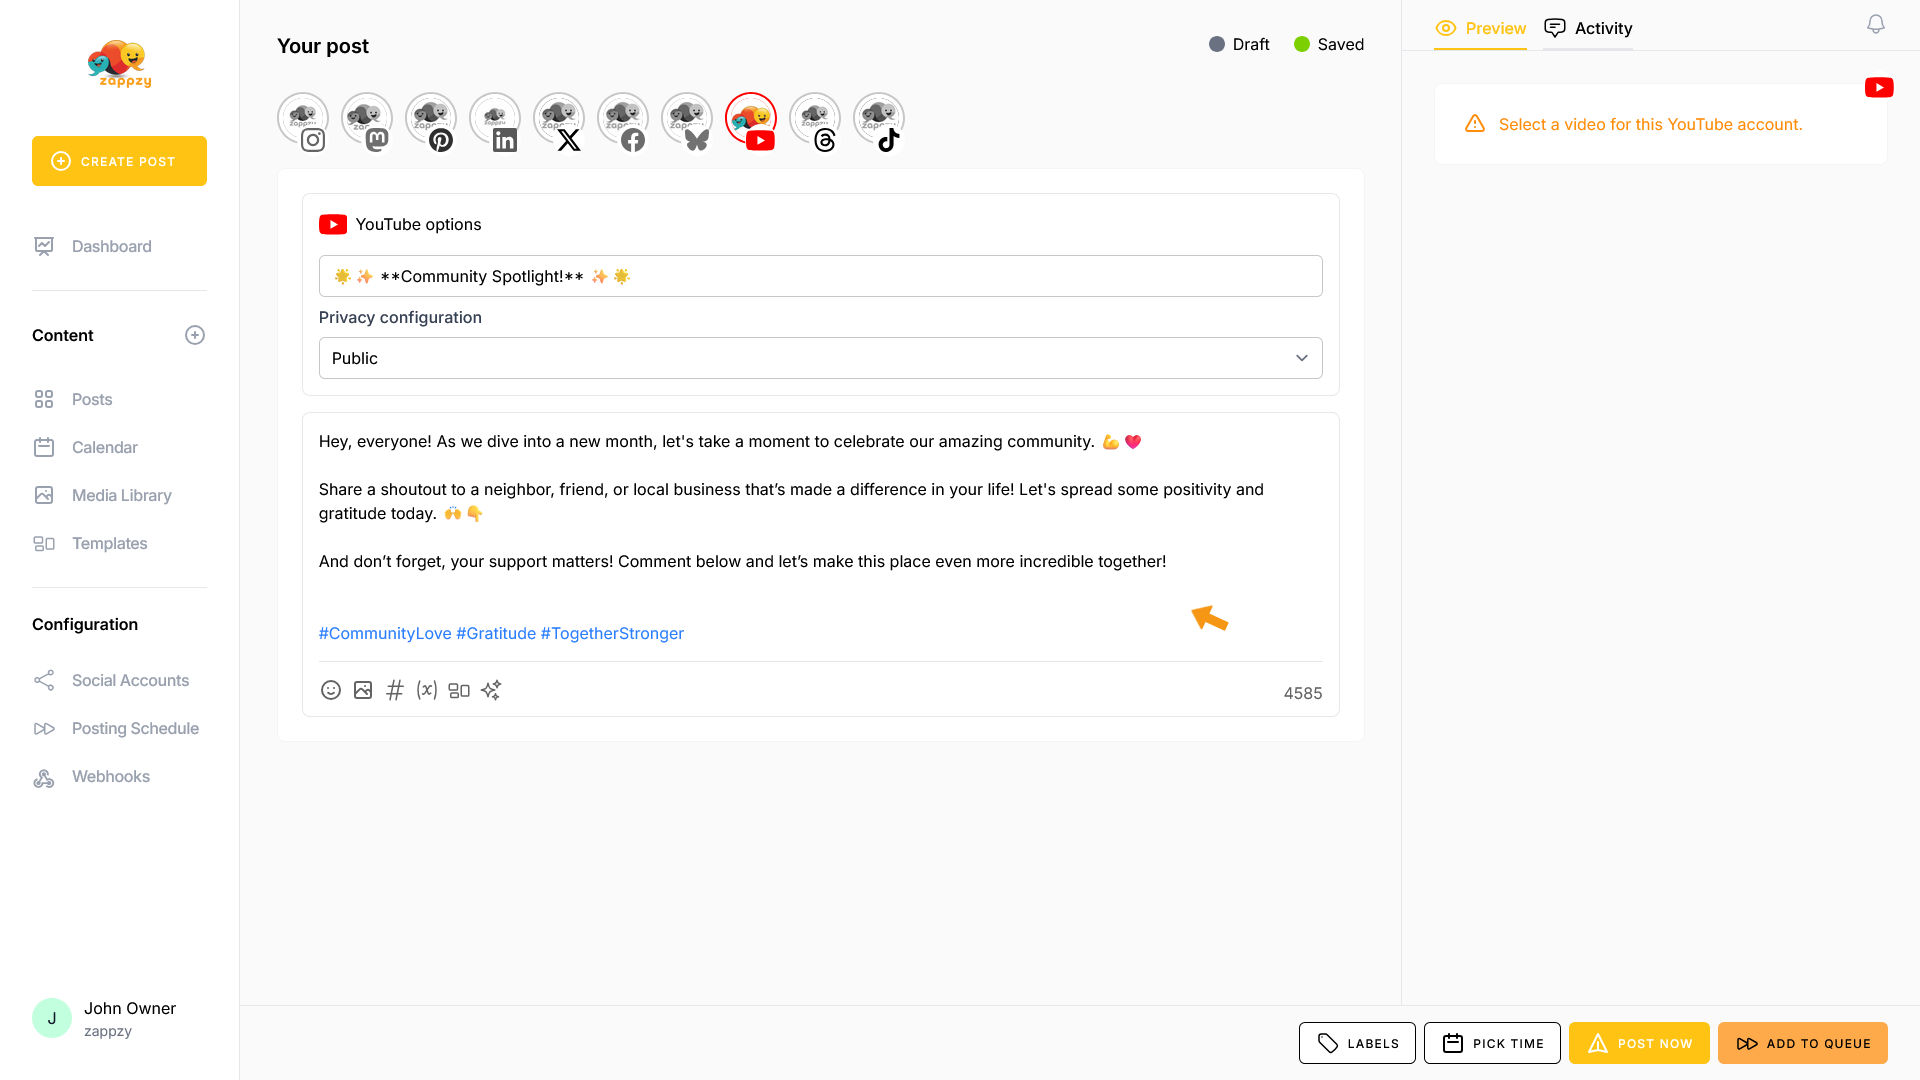Screen dimensions: 1920x1080
Task: Toggle the LinkedIn account selection
Action: [x=495, y=120]
